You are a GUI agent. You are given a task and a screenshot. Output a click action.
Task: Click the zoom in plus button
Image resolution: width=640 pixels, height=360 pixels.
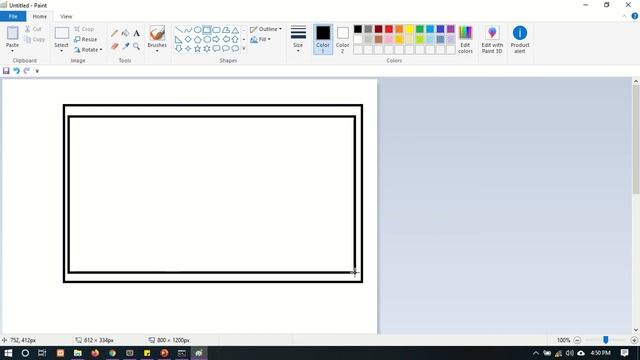pyautogui.click(x=634, y=340)
